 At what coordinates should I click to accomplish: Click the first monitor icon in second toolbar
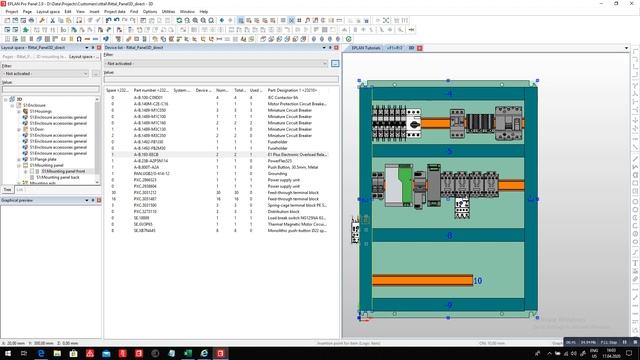tap(7, 30)
